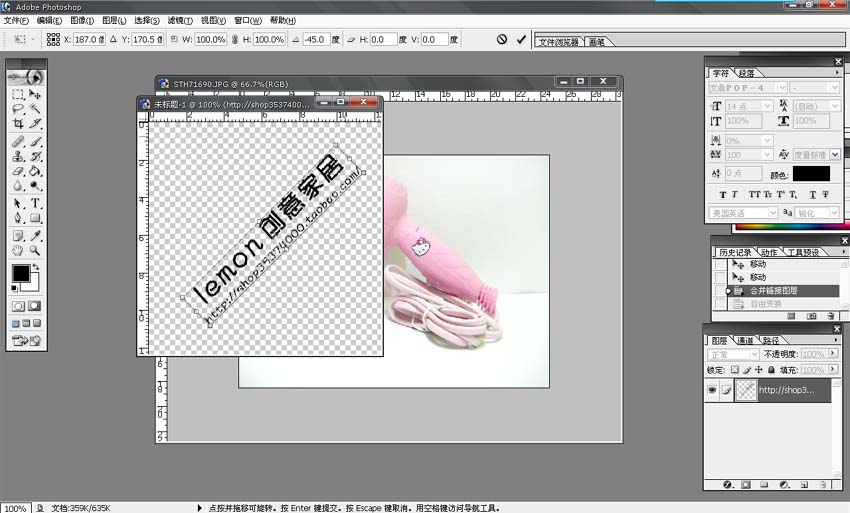Open the layer blend mode 正常 dropdown
The image size is (850, 513).
[x=754, y=354]
